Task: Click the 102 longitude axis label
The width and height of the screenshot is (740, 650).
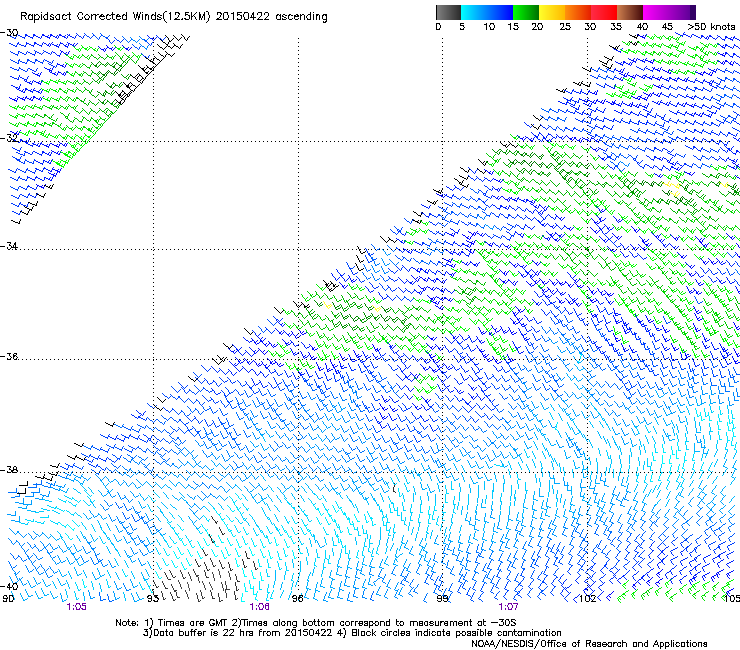Action: click(x=588, y=599)
